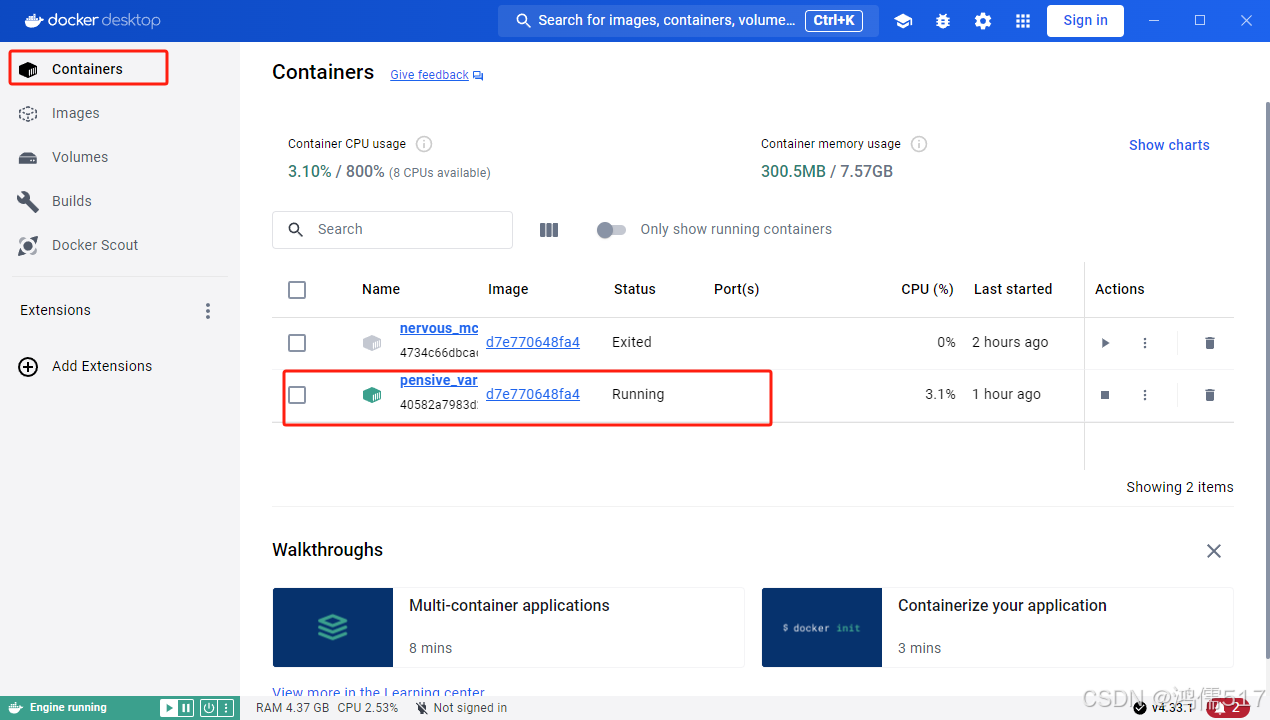Stop the running pensive_var container
Screen dimensions: 1270x720
coord(1105,395)
